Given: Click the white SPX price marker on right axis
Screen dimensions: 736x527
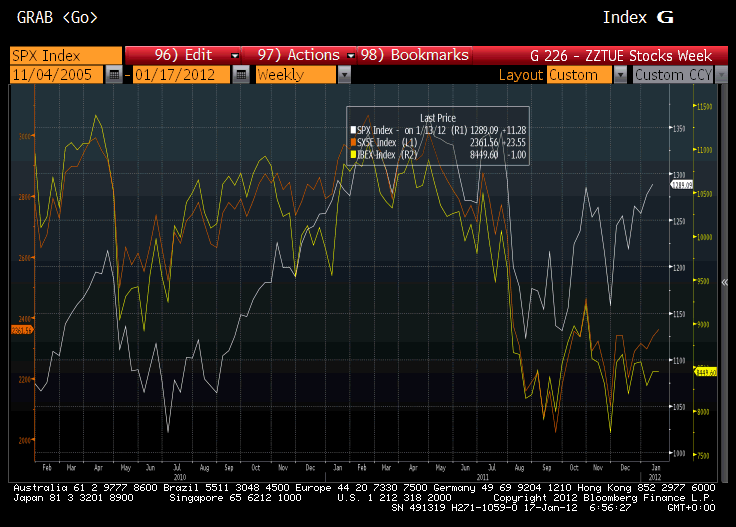Looking at the screenshot, I should pos(682,185).
